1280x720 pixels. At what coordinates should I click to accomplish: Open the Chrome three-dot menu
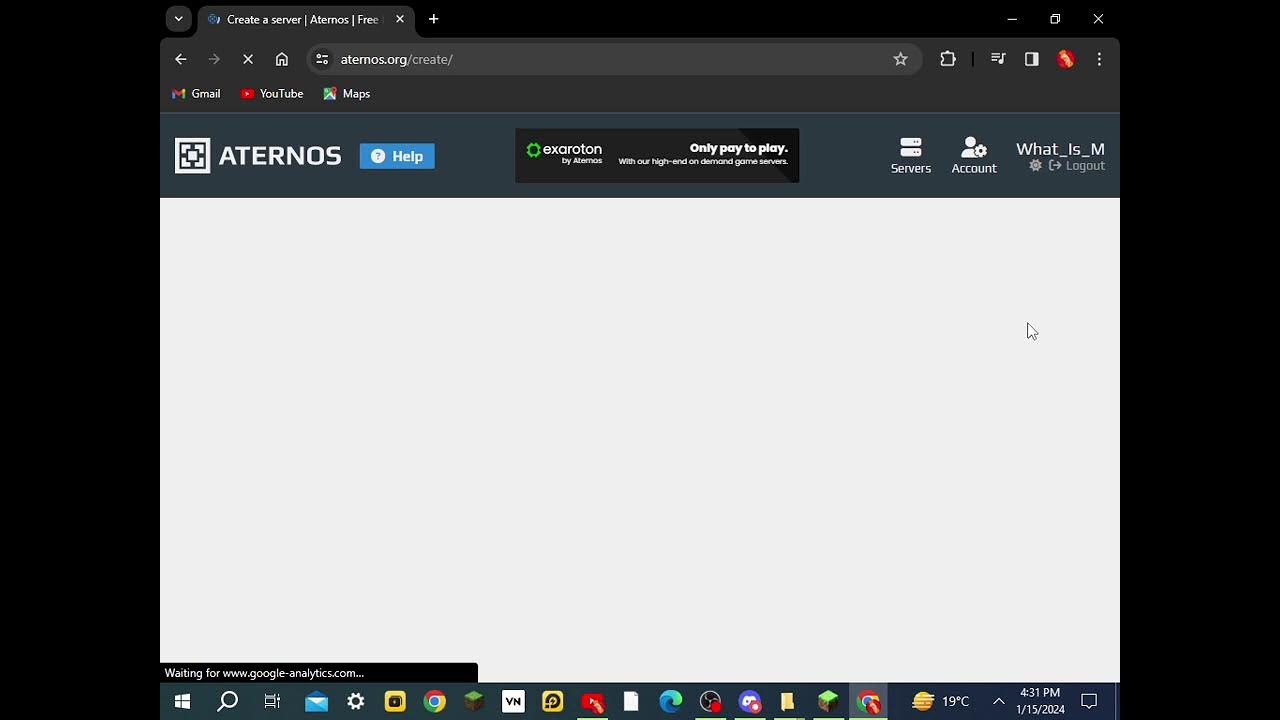click(x=1099, y=59)
